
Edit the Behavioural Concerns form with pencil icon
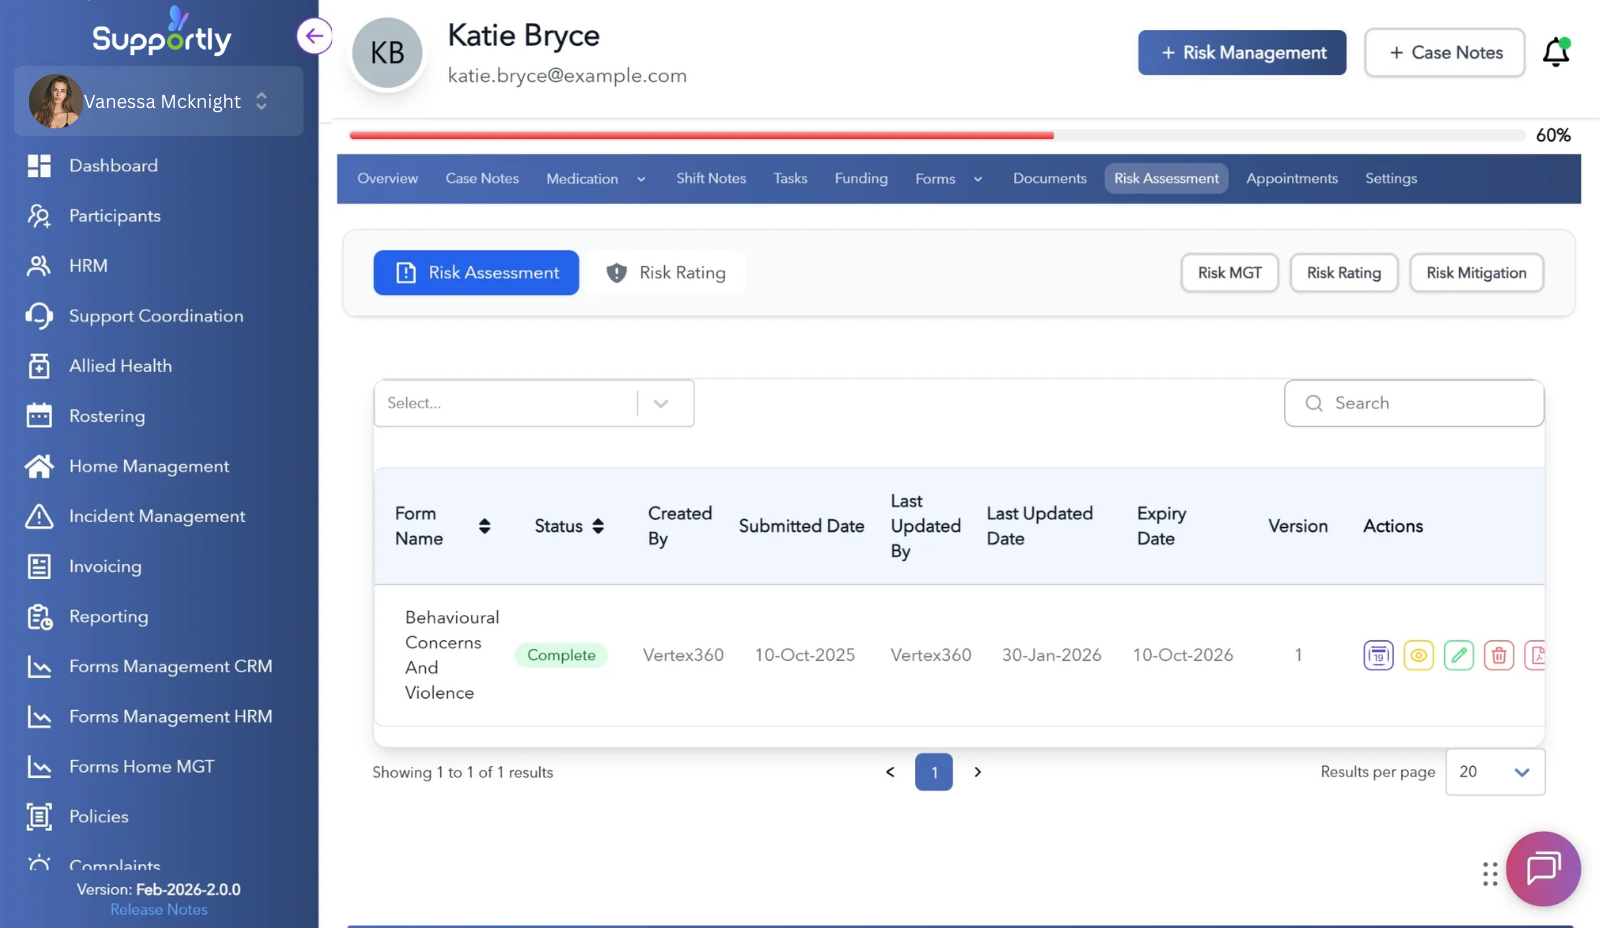tap(1458, 655)
